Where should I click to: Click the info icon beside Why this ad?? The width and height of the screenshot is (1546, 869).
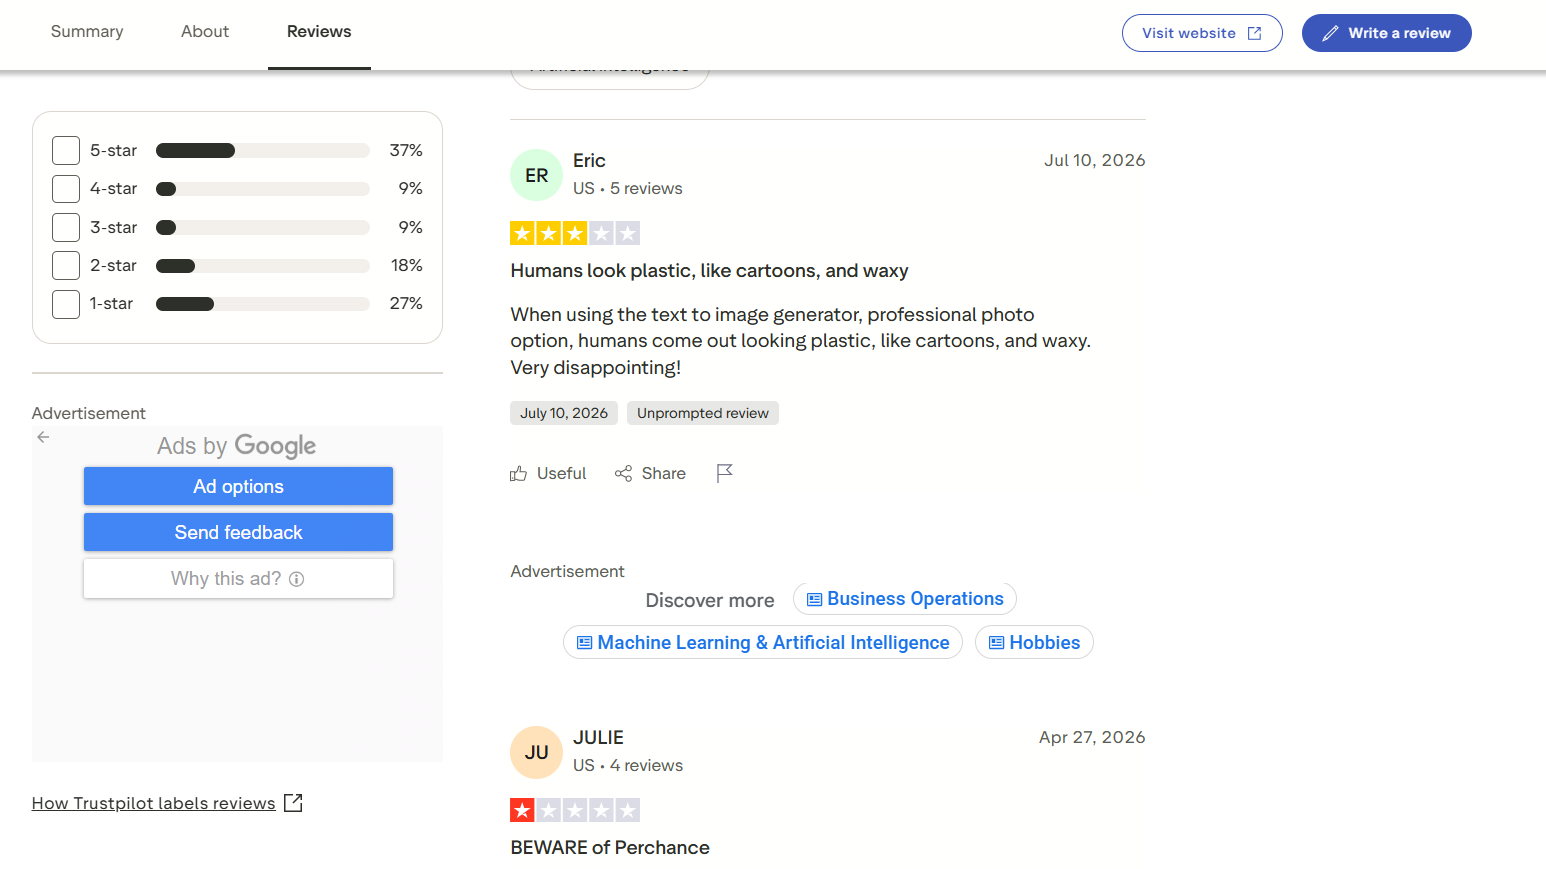296,579
